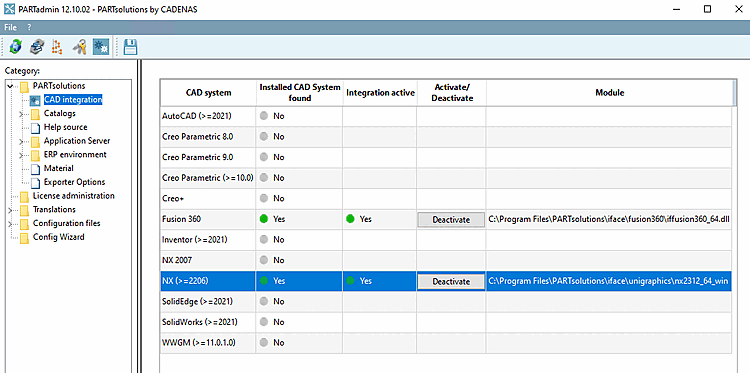750x373 pixels.
Task: Select the Material tree item
Action: (58, 168)
